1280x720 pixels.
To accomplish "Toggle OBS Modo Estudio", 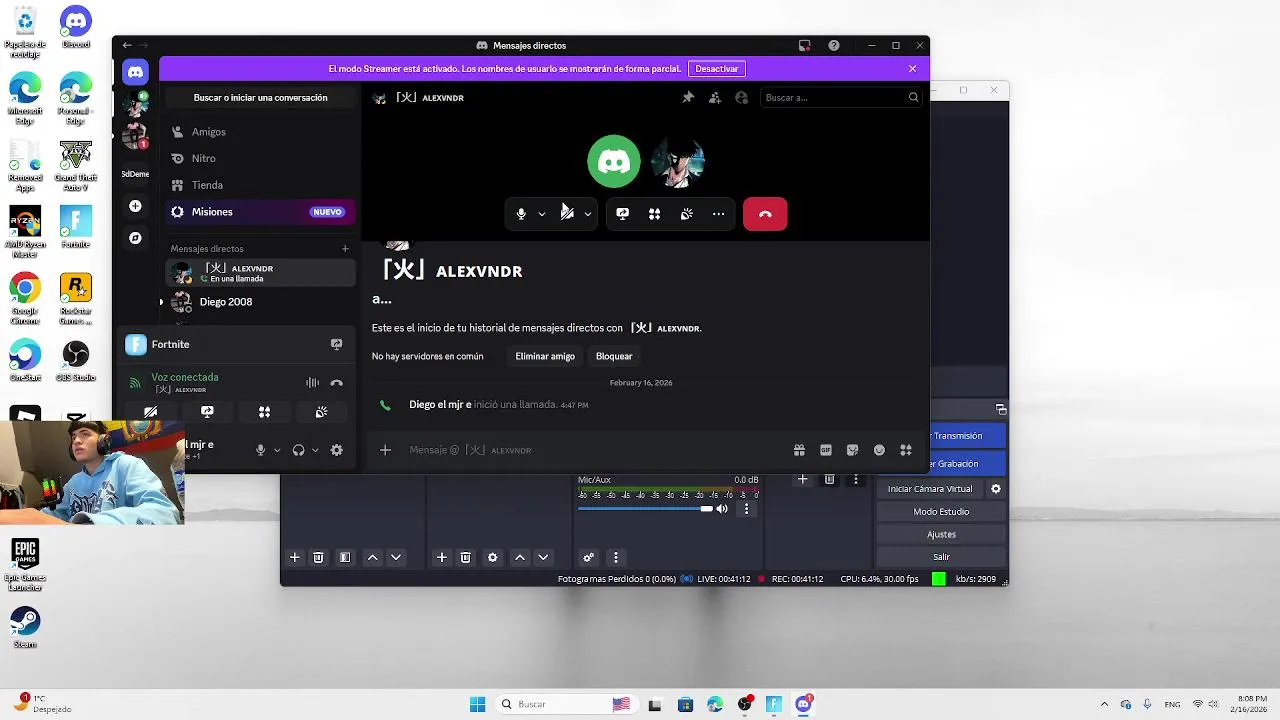I will [941, 512].
